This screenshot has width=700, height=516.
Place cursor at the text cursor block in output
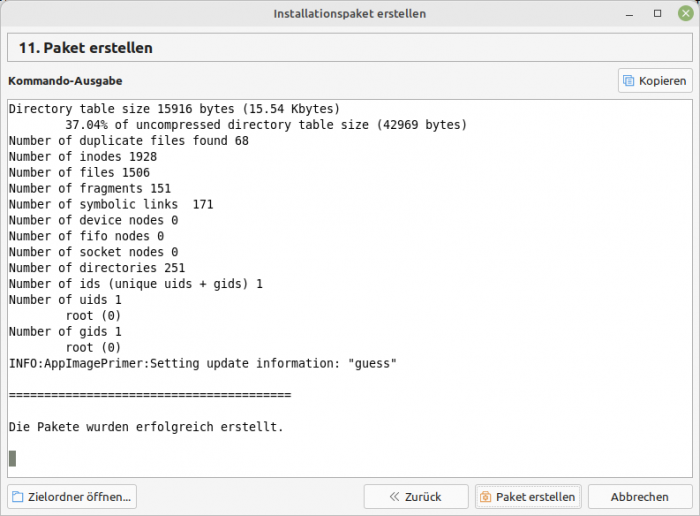[x=12, y=459]
